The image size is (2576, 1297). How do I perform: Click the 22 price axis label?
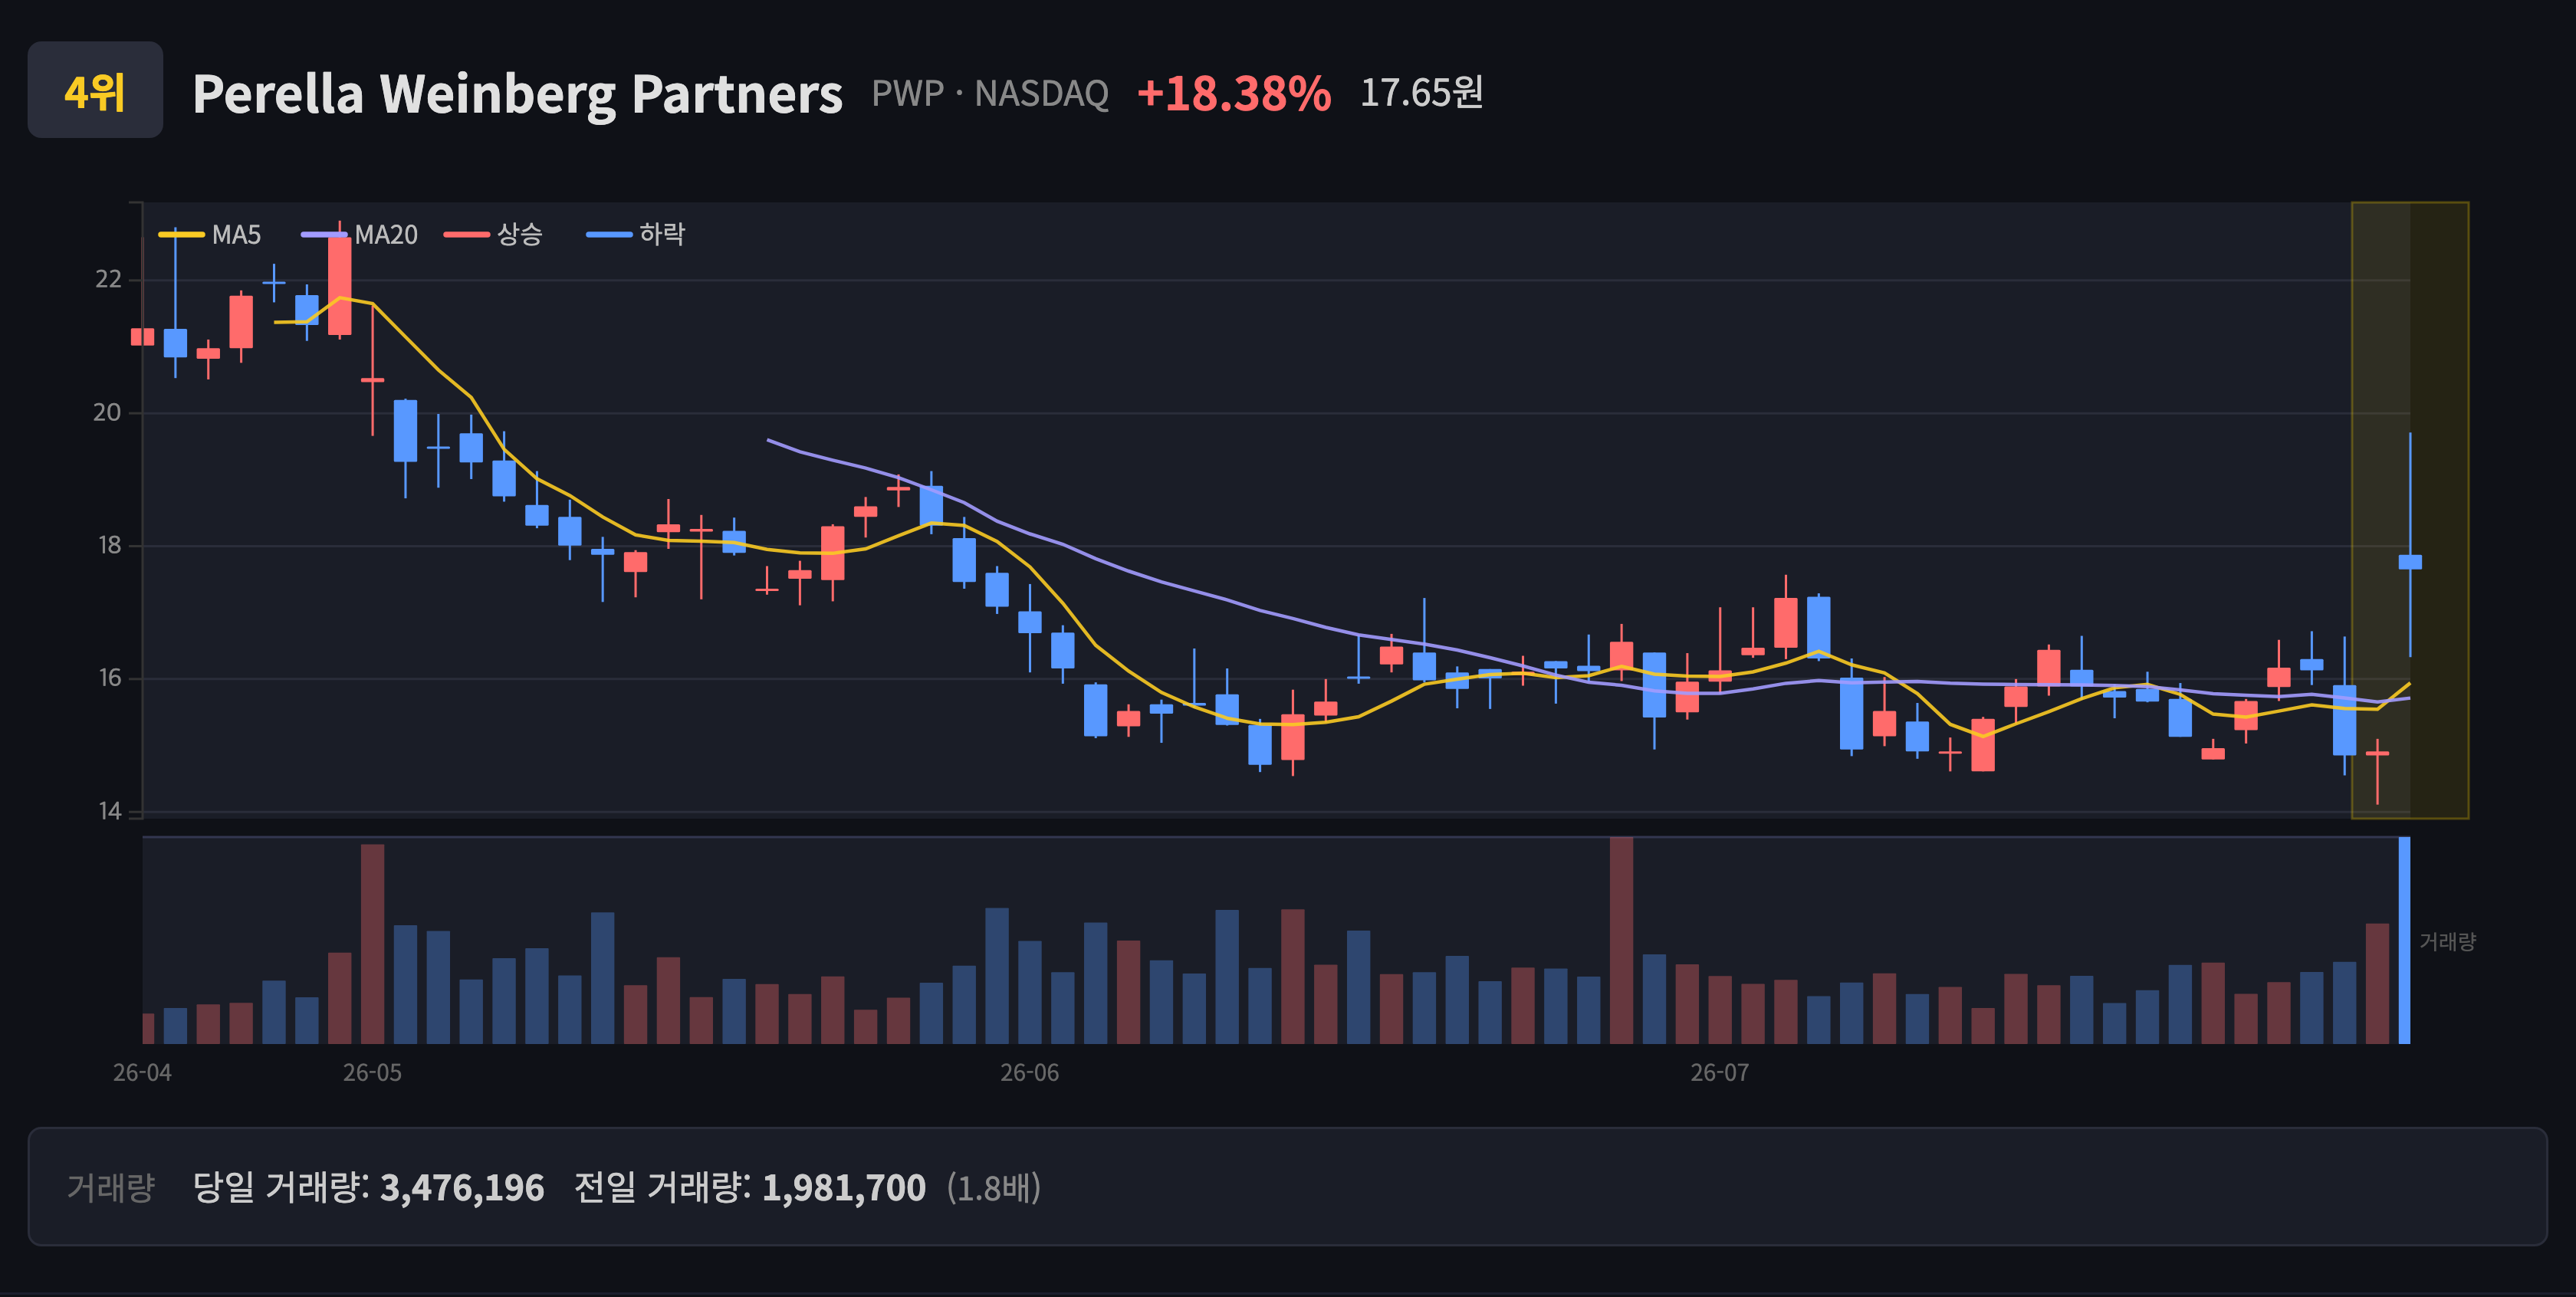[x=108, y=279]
